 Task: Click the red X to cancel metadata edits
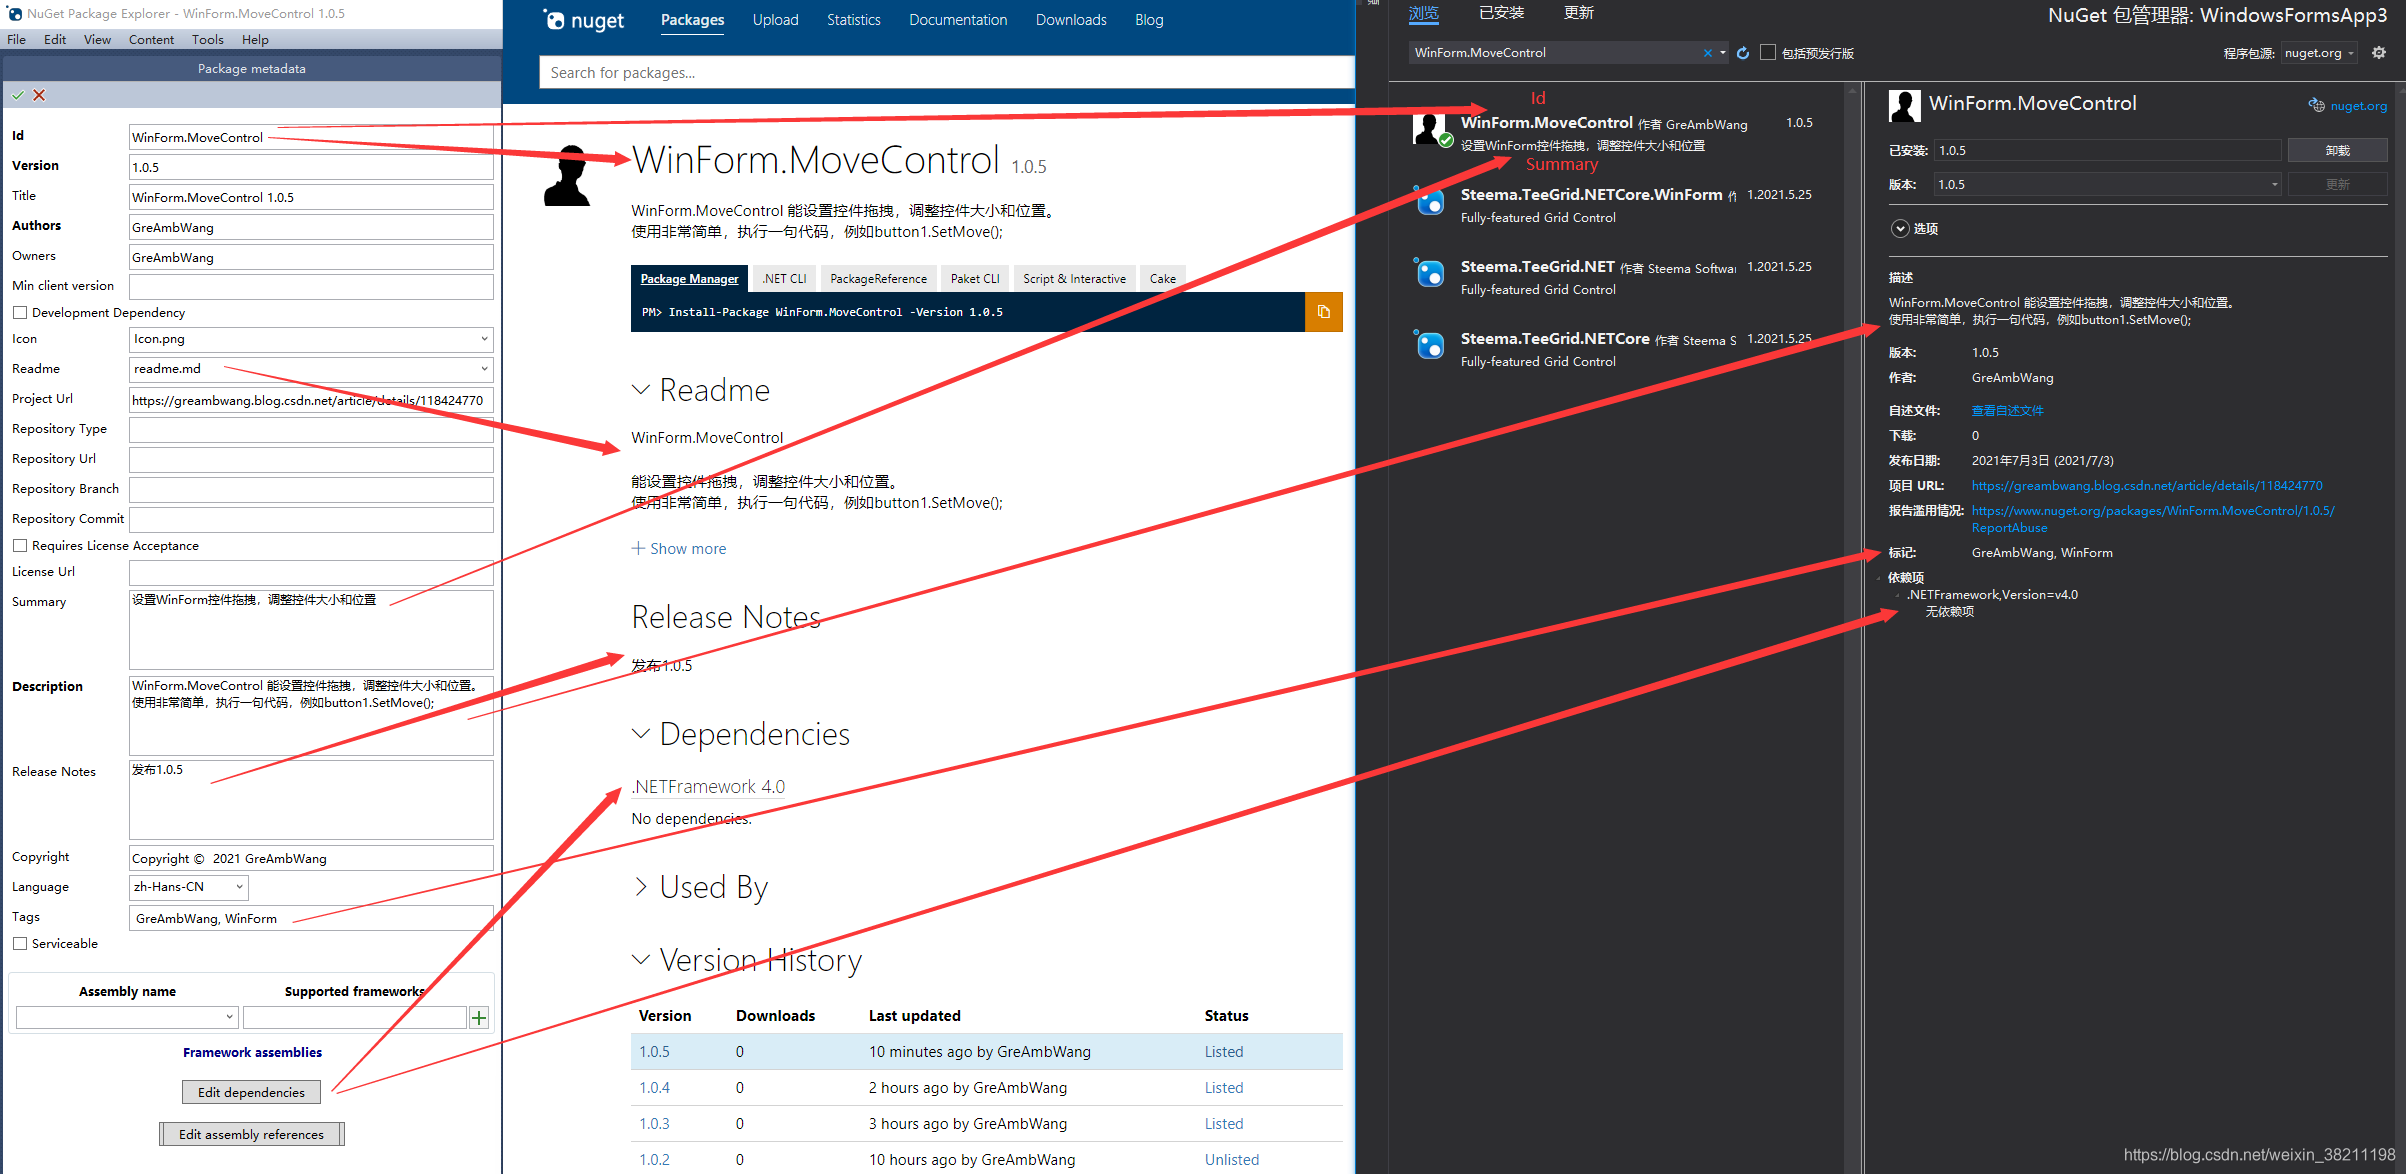[39, 95]
